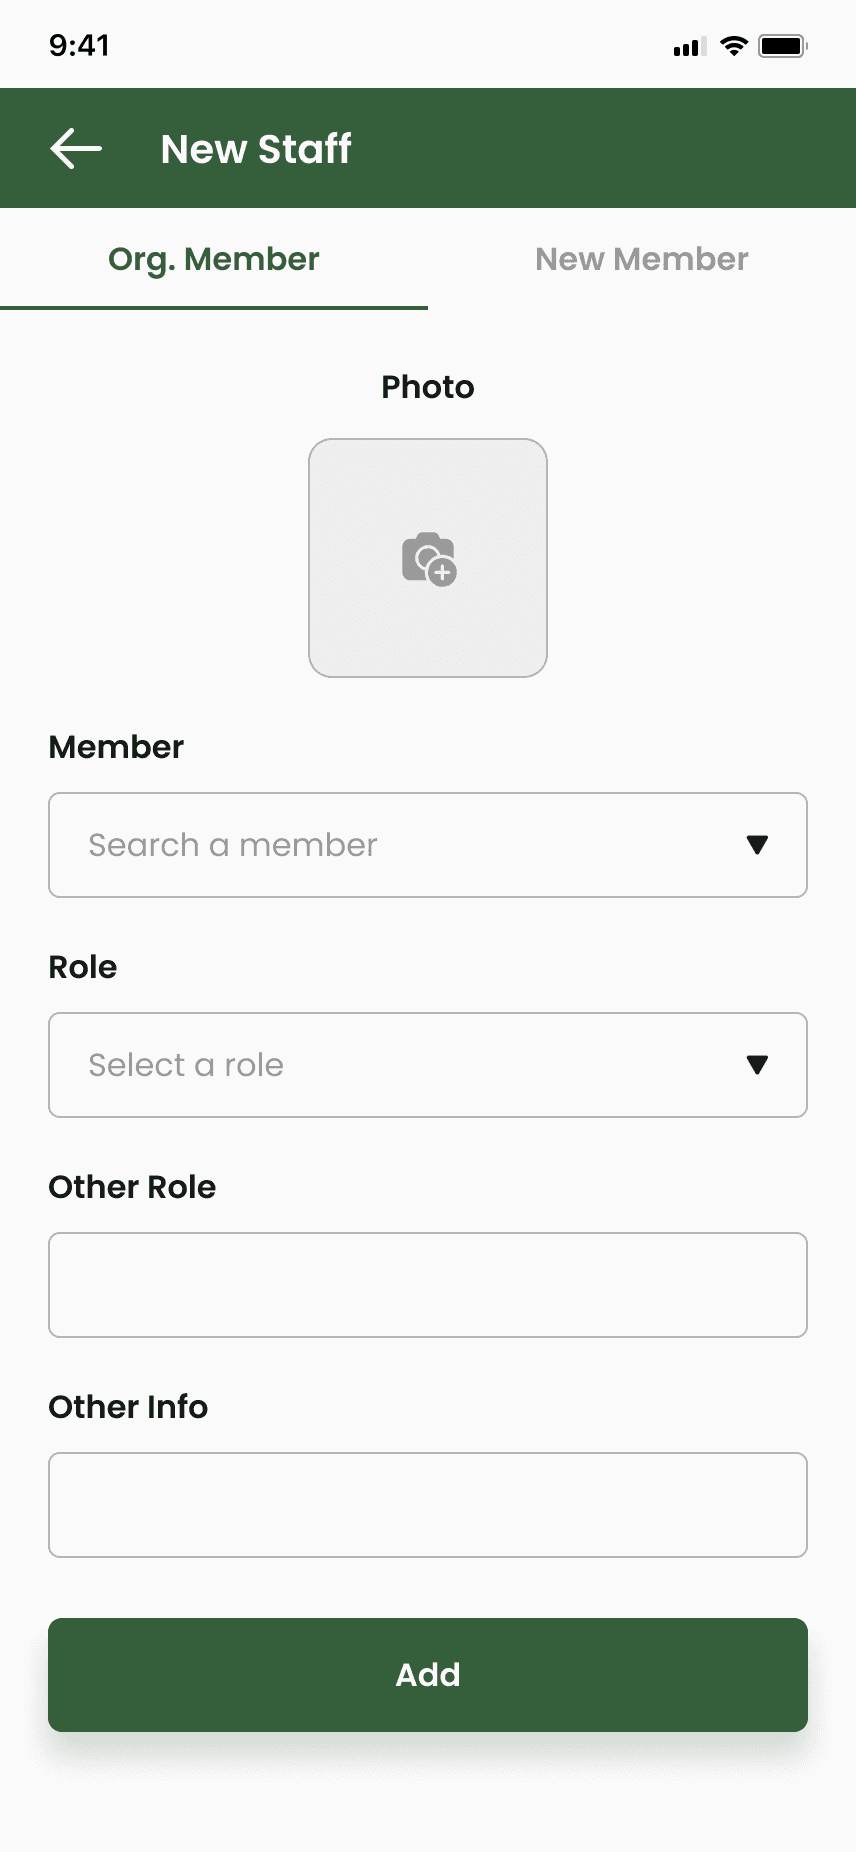This screenshot has height=1852, width=856.
Task: Switch to the New Member tab
Action: tap(642, 259)
